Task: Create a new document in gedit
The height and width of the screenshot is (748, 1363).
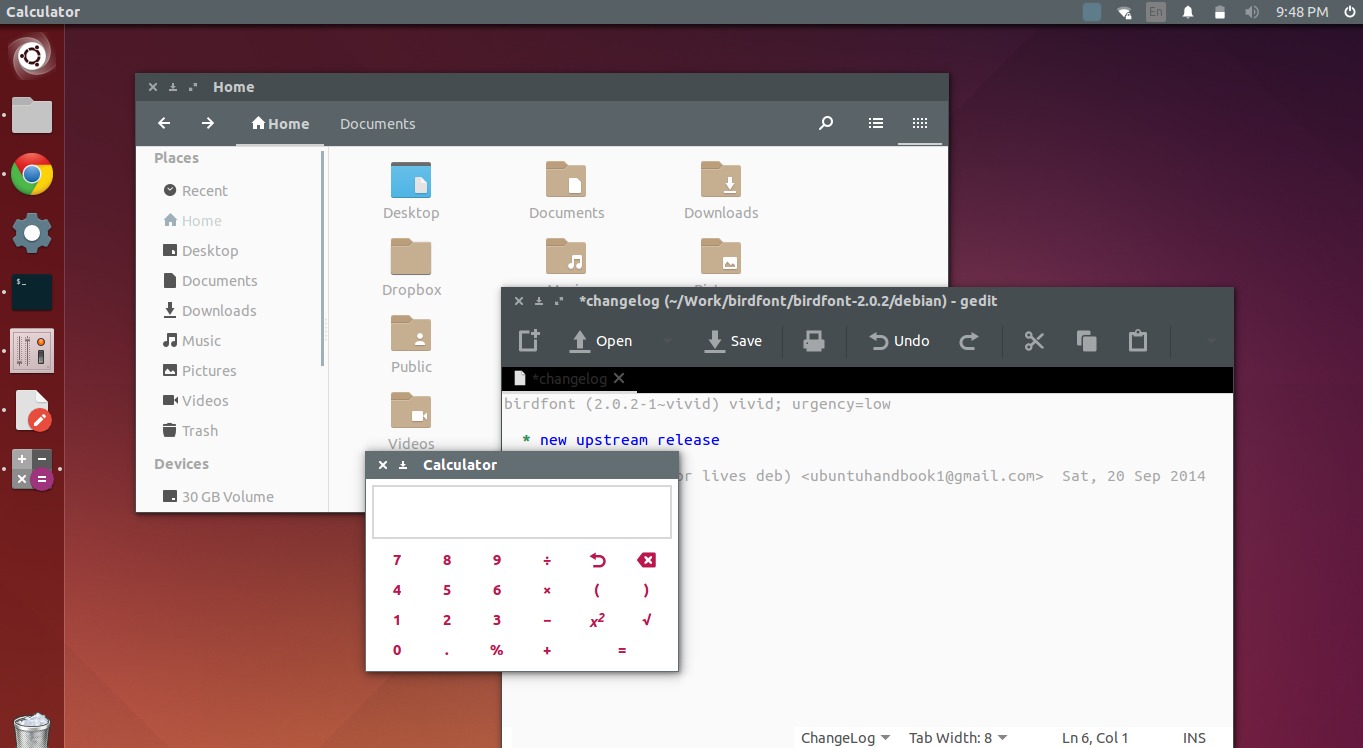Action: click(x=529, y=341)
